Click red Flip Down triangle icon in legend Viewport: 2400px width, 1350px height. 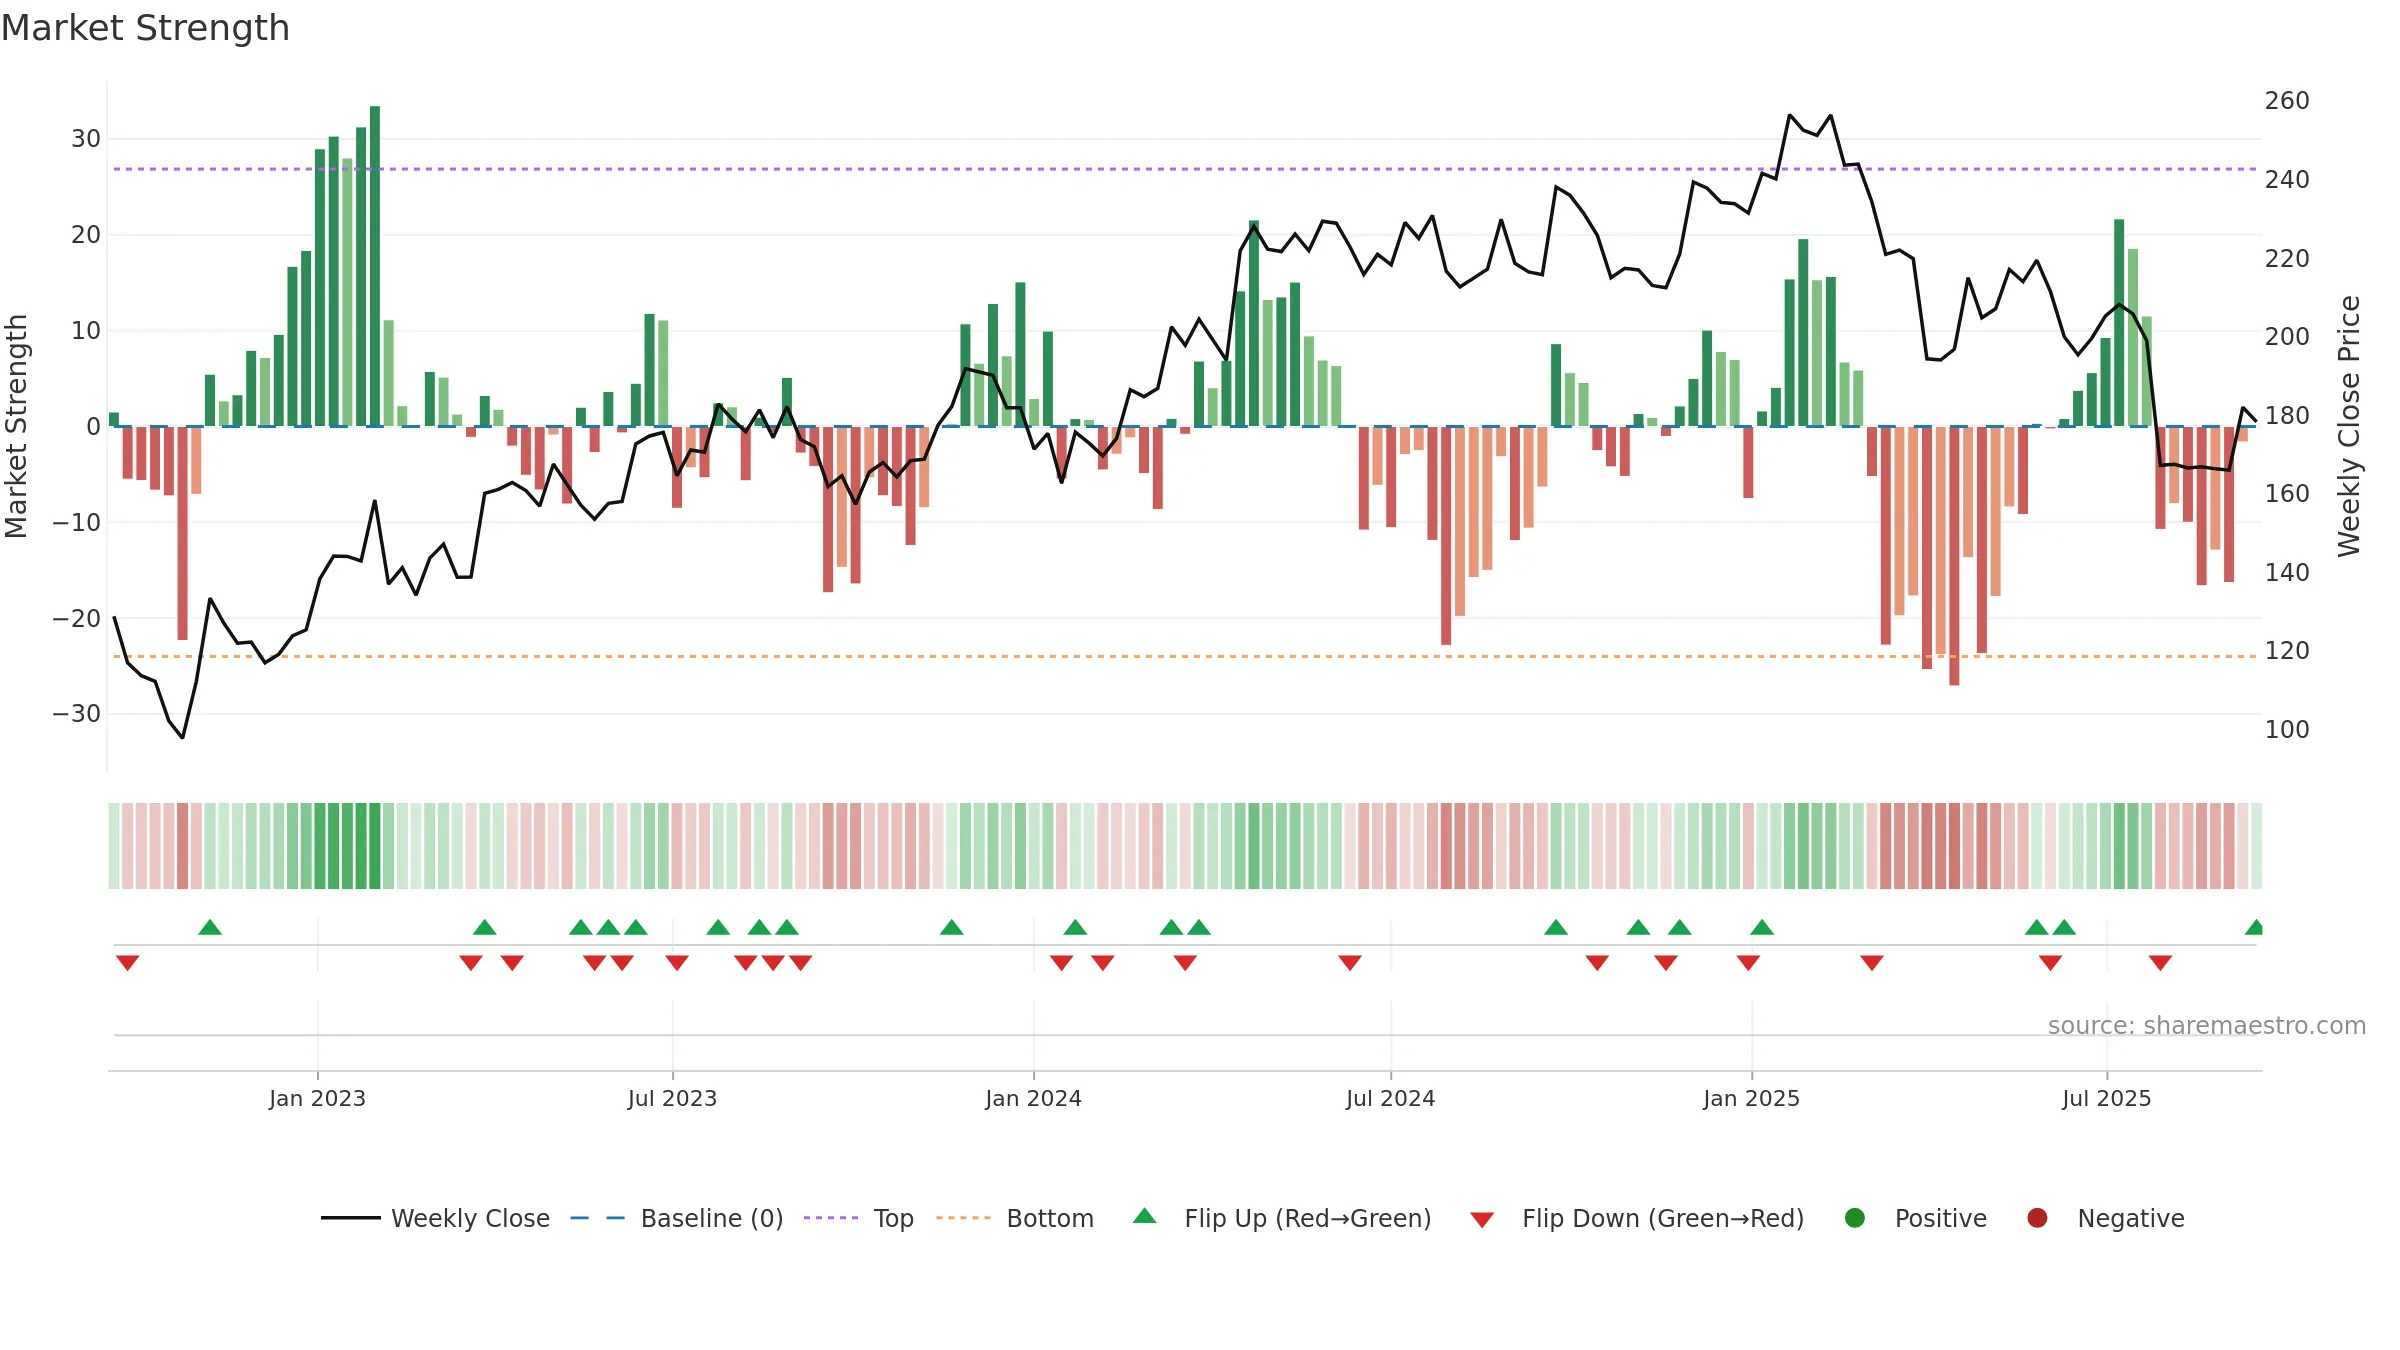(1482, 1220)
